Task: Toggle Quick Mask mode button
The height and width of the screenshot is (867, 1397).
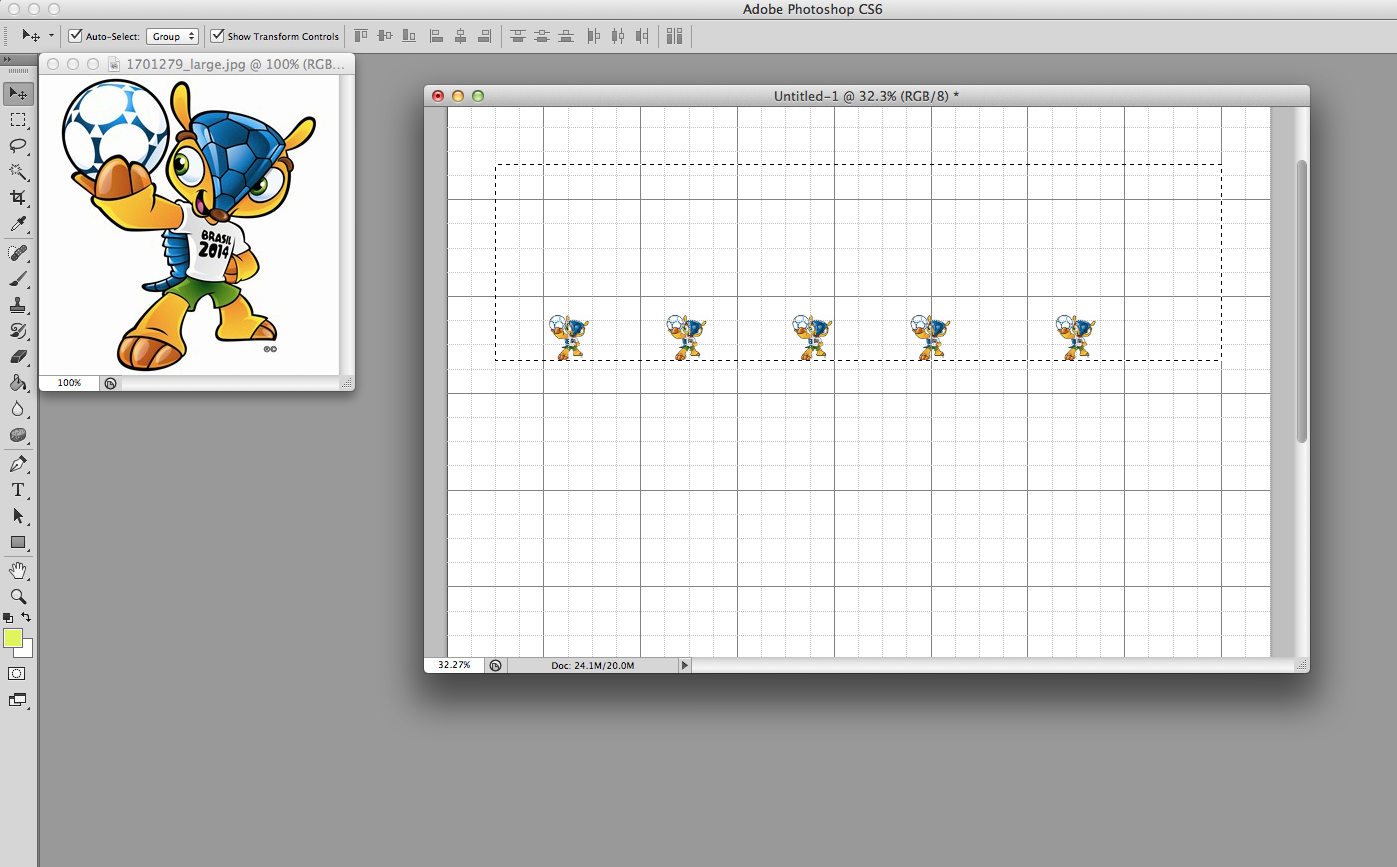Action: pyautogui.click(x=17, y=674)
